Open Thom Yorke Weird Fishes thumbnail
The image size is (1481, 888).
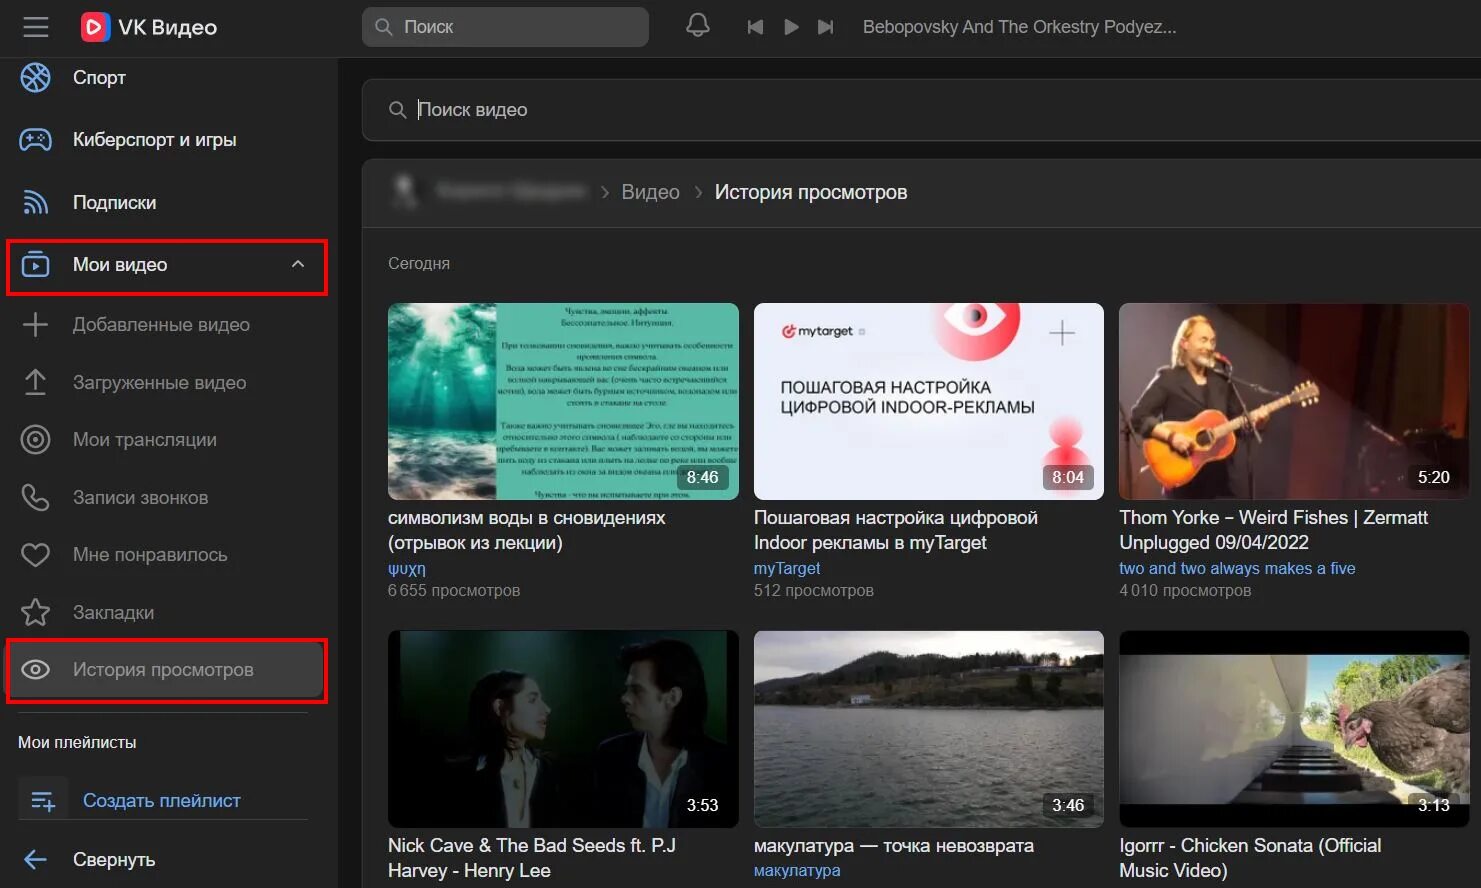[x=1294, y=401]
